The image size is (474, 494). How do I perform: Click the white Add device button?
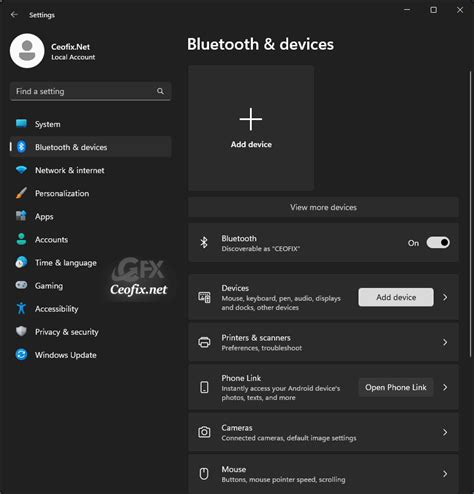[x=396, y=297]
